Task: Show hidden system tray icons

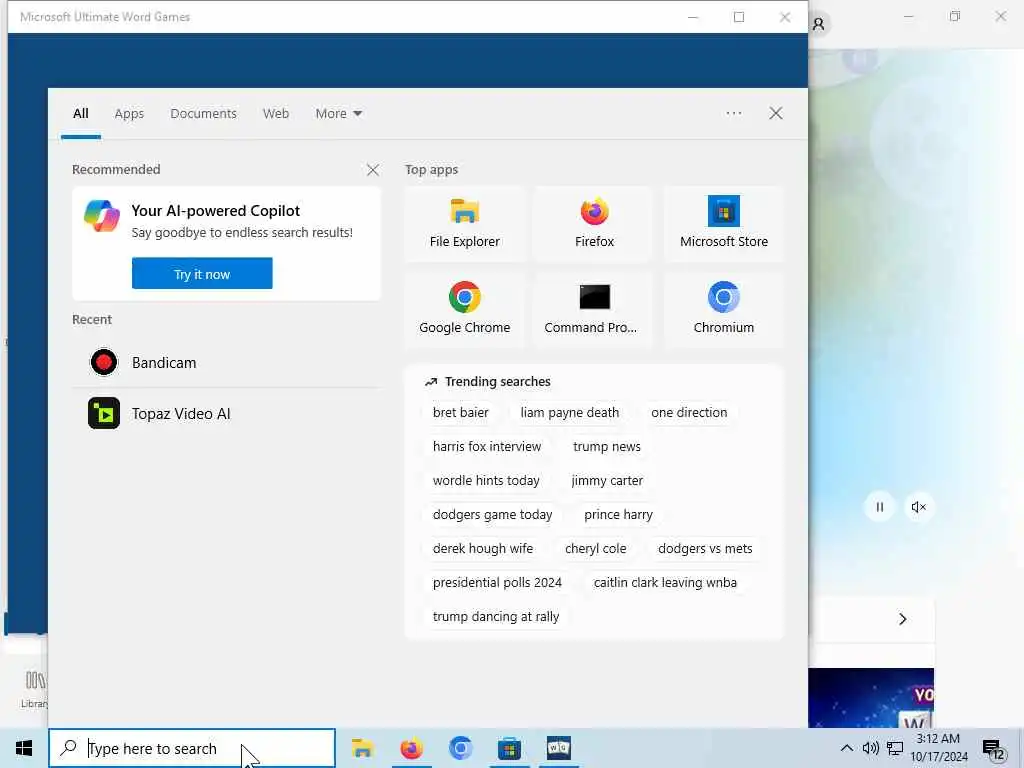Action: click(x=846, y=748)
